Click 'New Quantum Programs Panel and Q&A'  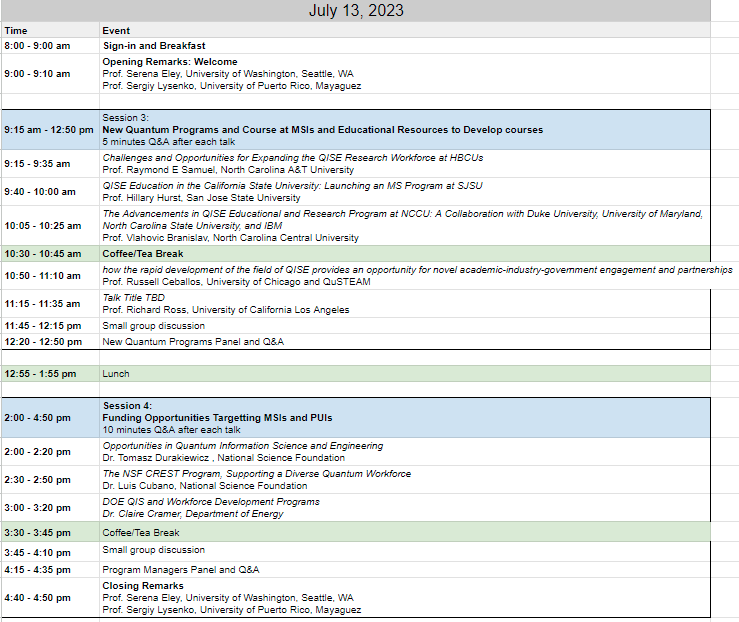click(193, 342)
